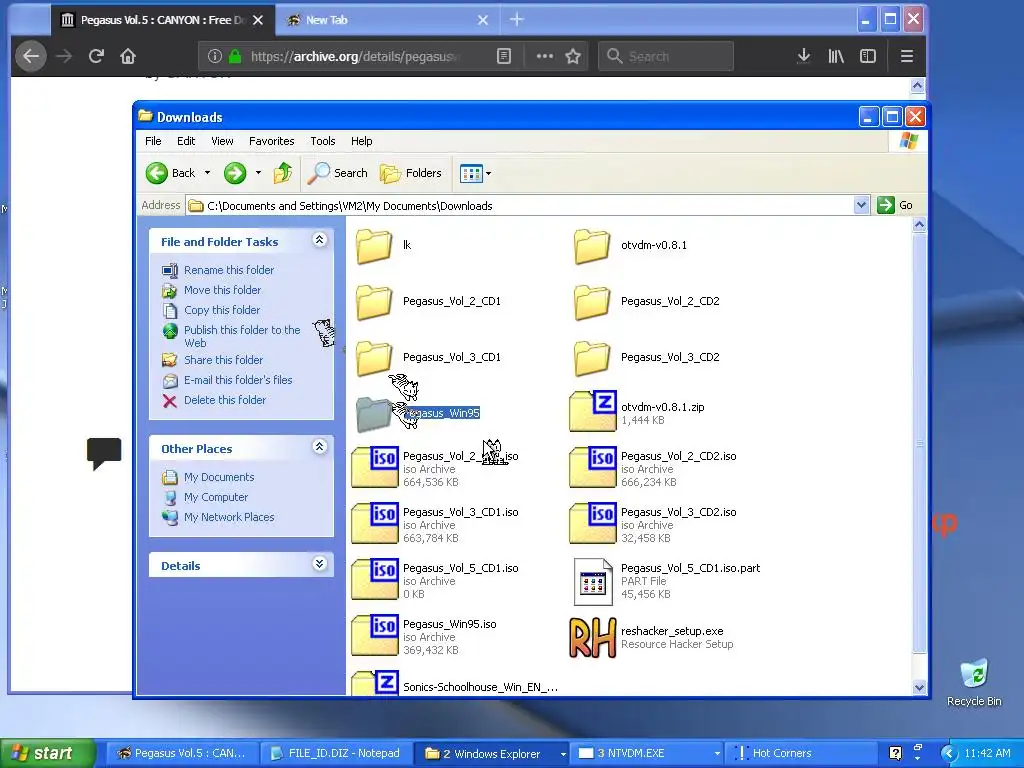This screenshot has width=1024, height=768.
Task: Open the Tools menu
Action: (x=323, y=141)
